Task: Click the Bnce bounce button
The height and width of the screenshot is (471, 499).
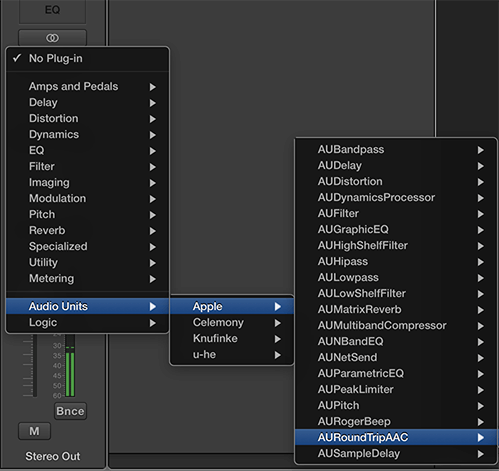Action: coord(70,411)
